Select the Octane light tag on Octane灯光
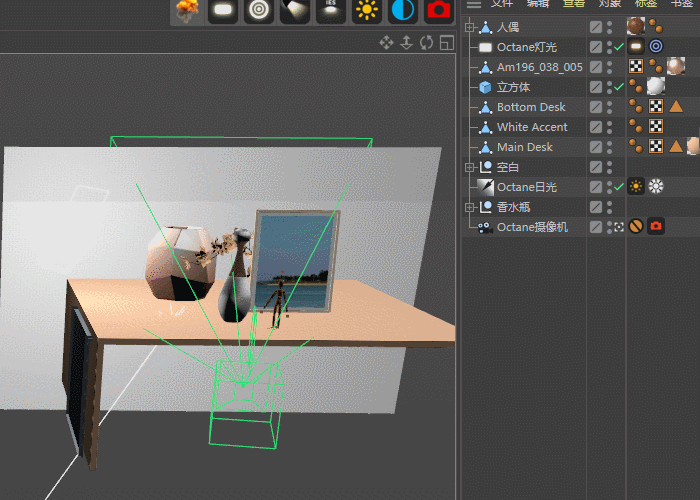This screenshot has height=500, width=700. [636, 46]
